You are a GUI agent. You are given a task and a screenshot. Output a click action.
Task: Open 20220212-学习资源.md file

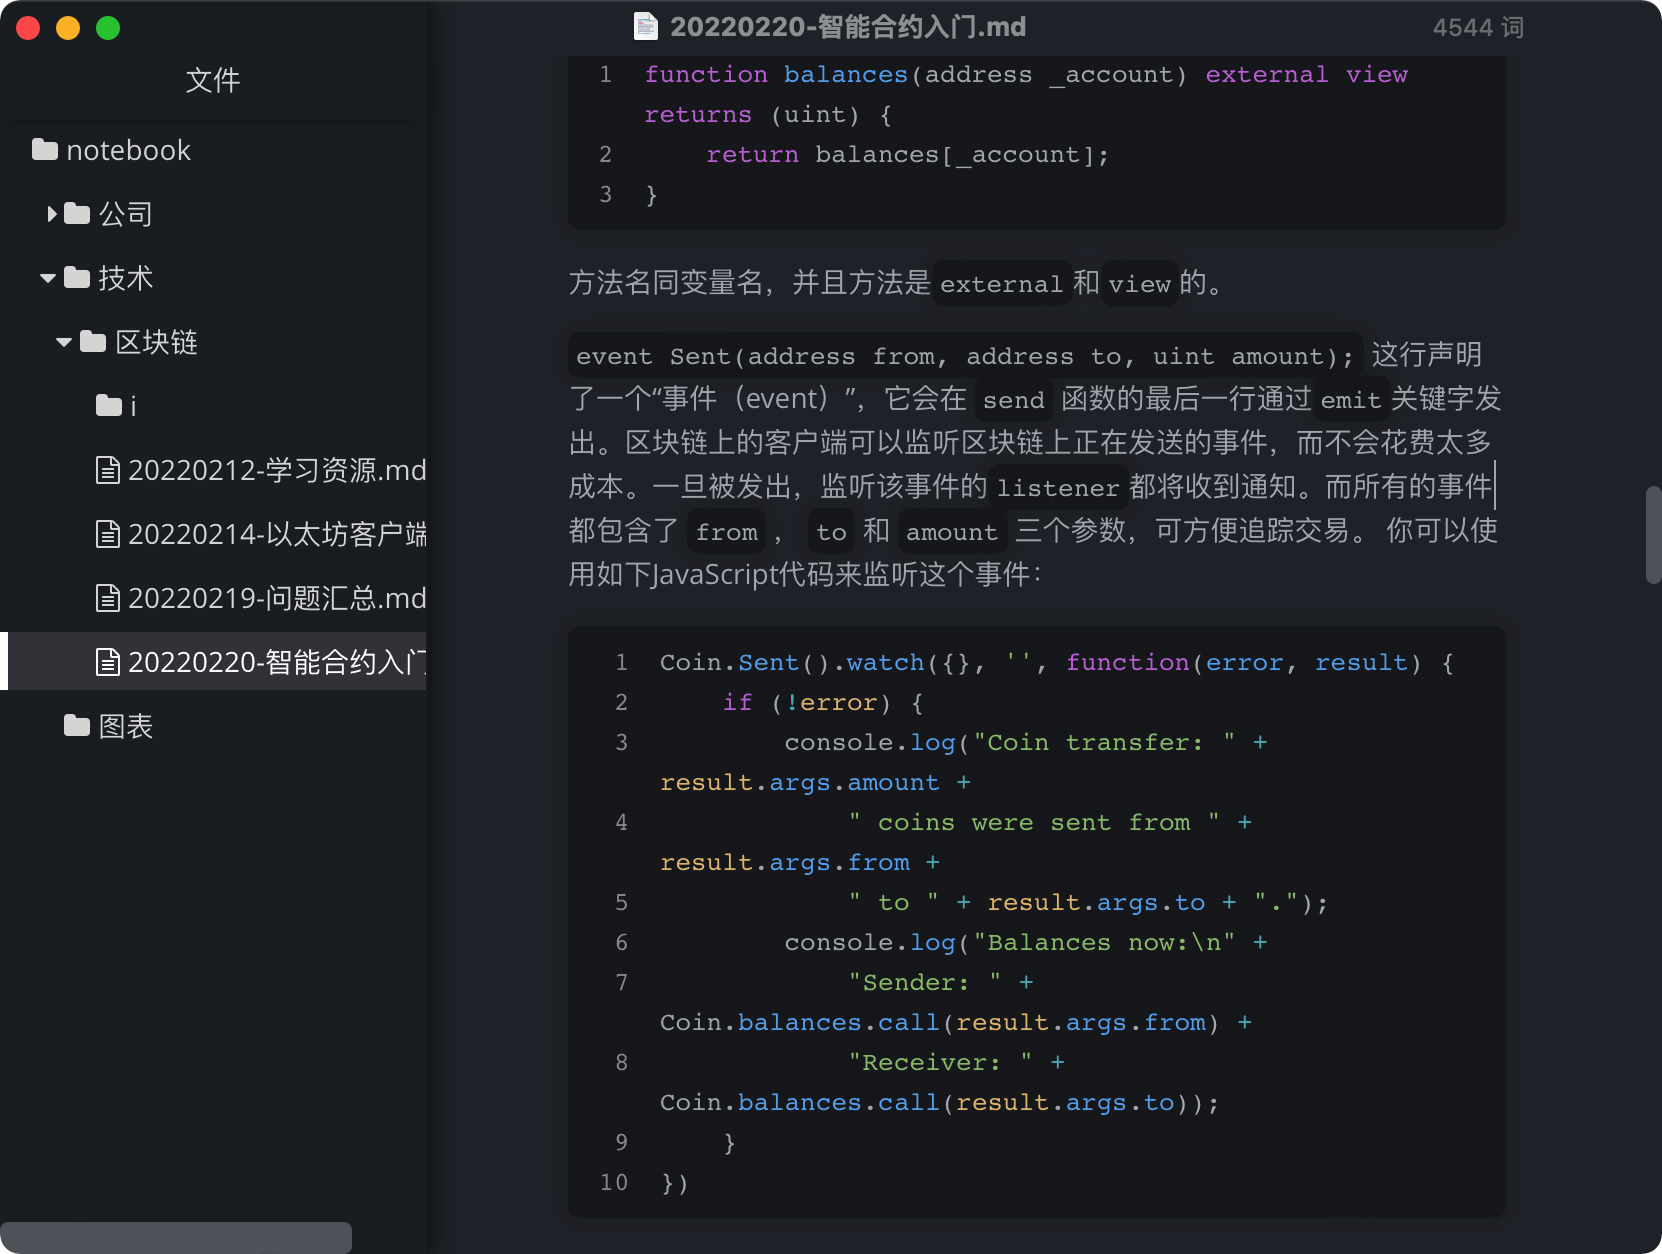coord(277,469)
